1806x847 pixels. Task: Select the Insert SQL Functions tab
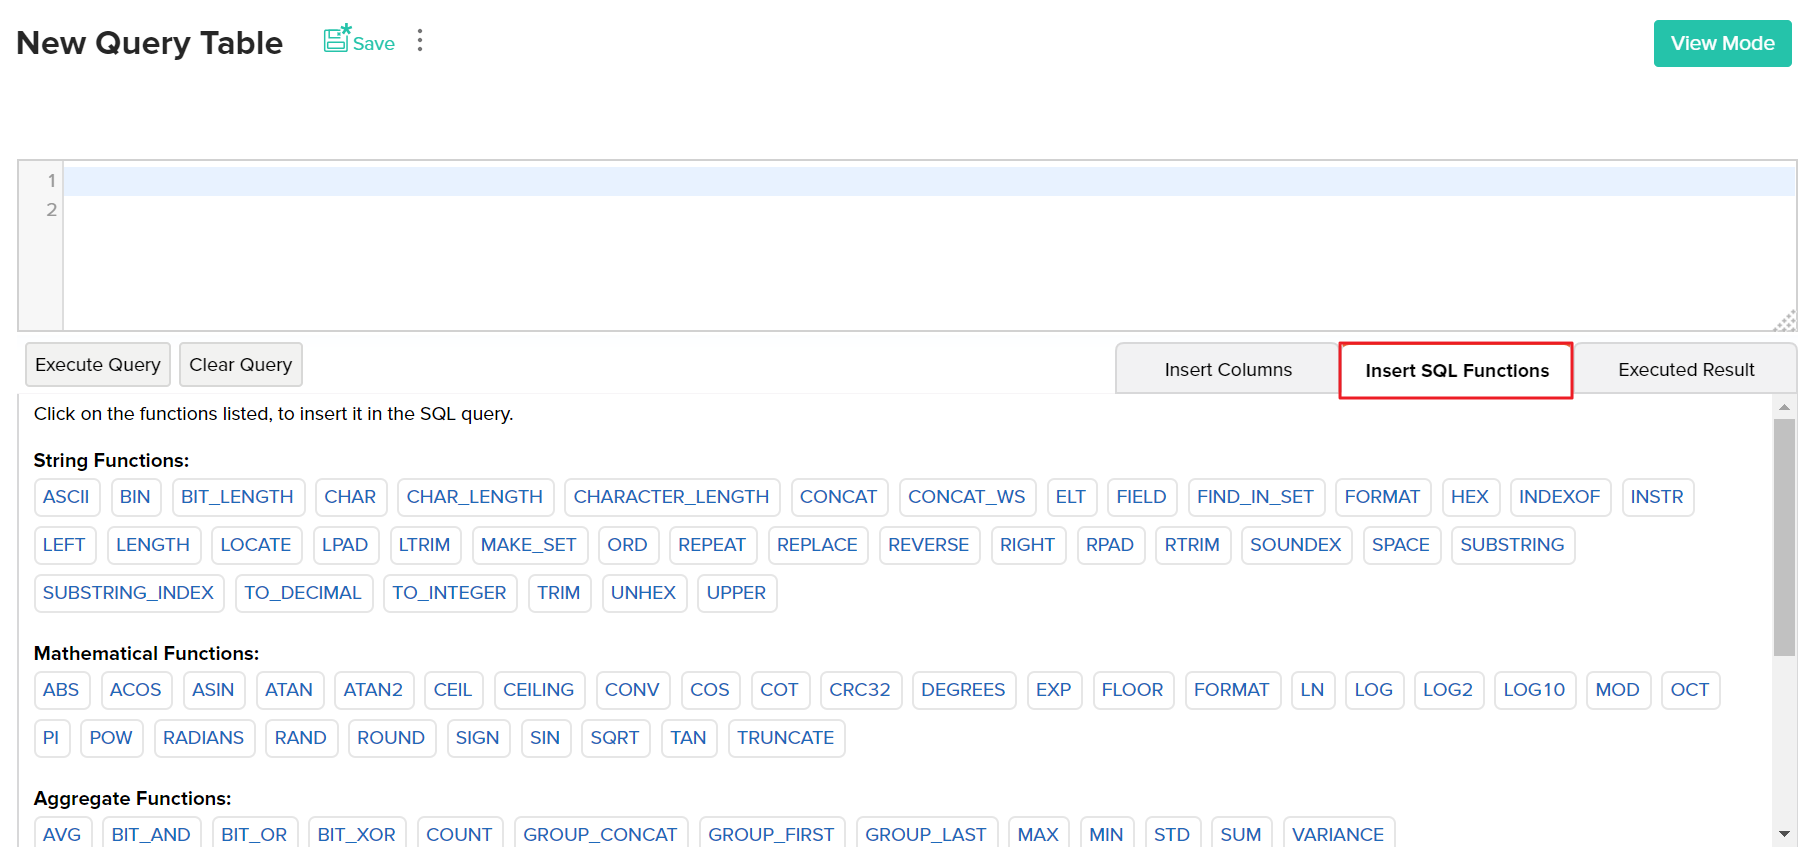[1456, 371]
